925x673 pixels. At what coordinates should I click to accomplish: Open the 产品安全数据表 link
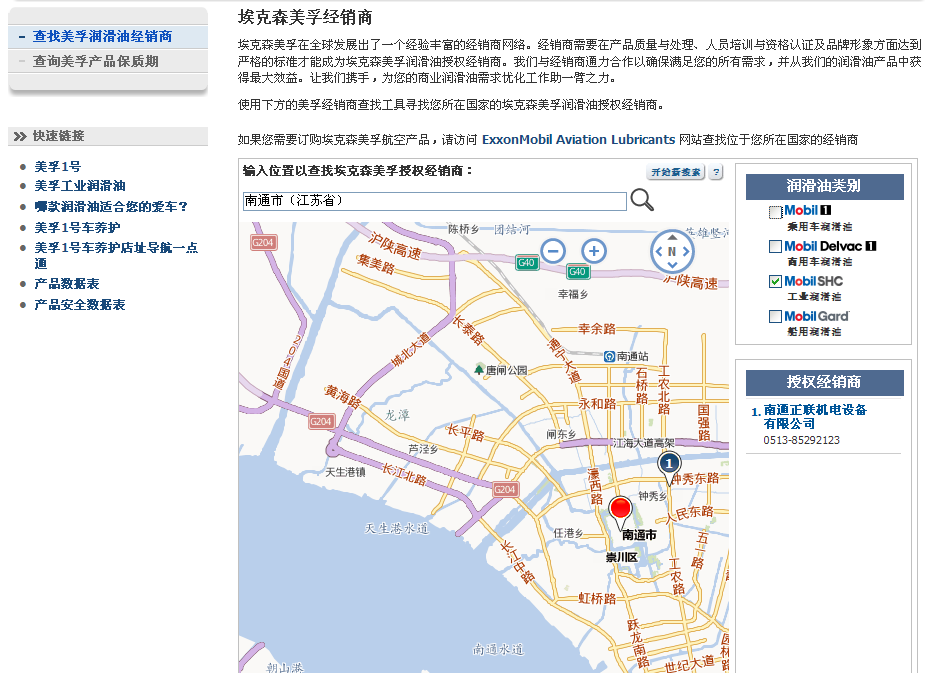(x=80, y=304)
